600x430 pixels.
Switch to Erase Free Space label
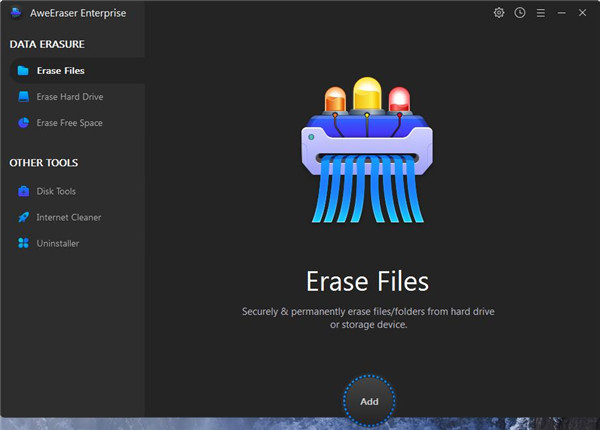(70, 123)
